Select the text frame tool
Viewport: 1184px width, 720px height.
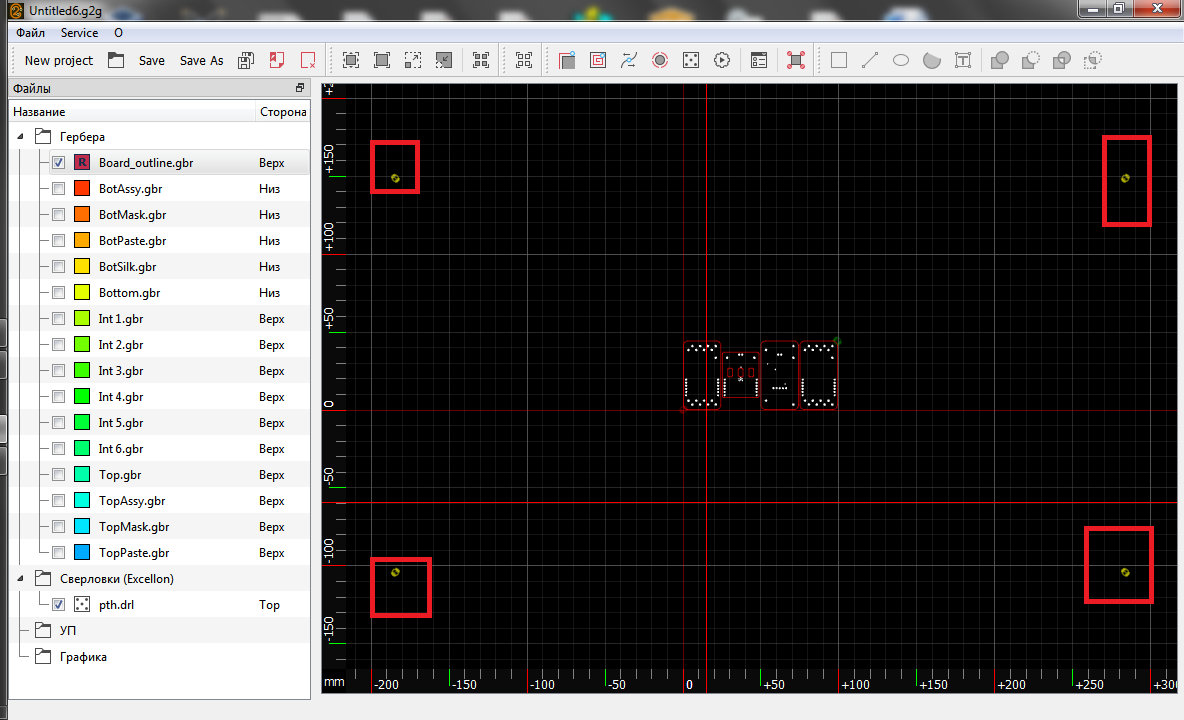963,60
